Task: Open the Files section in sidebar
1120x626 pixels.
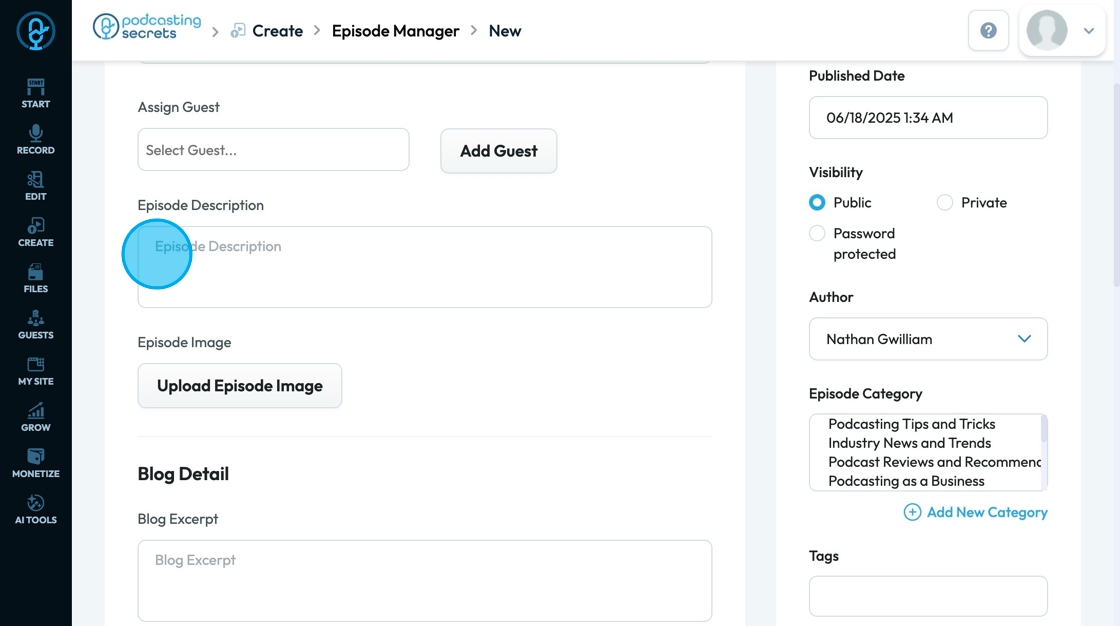Action: [x=35, y=279]
